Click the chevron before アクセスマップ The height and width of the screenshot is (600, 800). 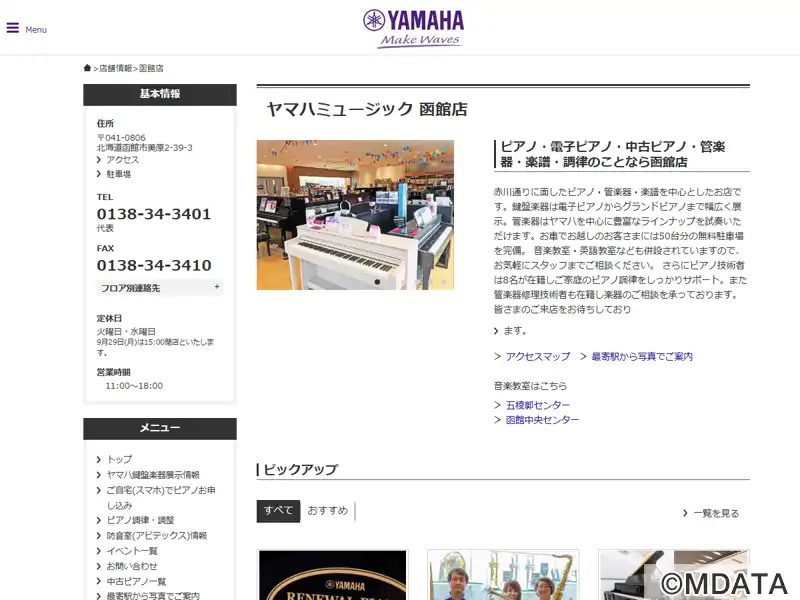(x=497, y=356)
